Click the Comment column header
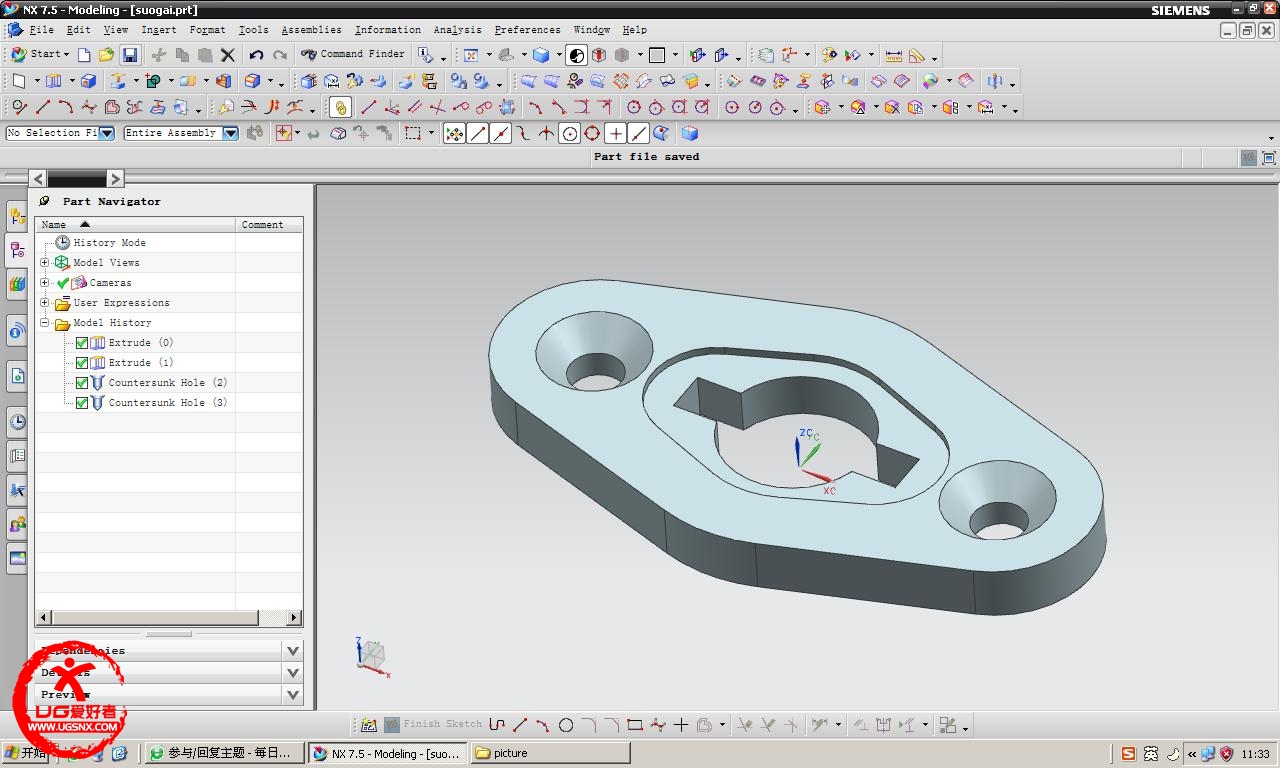This screenshot has width=1280, height=768. click(x=269, y=225)
